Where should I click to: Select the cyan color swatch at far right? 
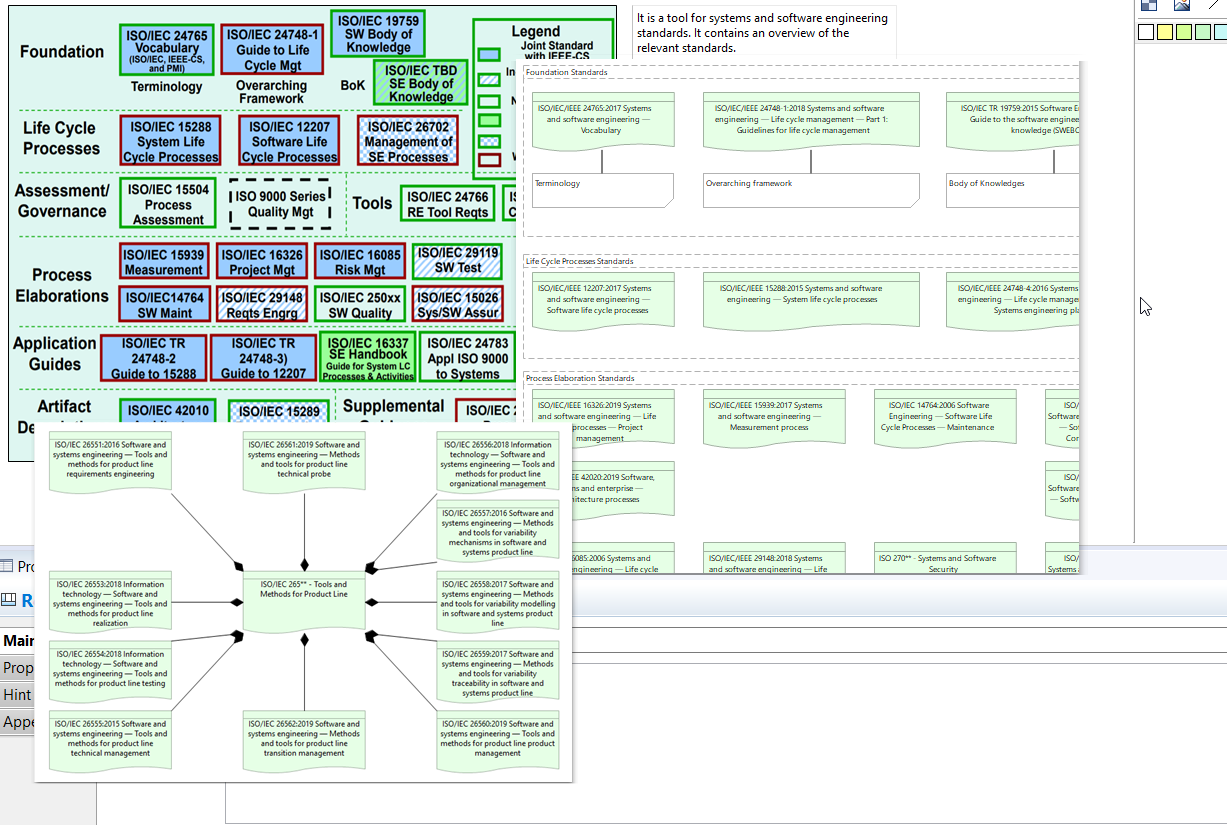coord(1222,32)
